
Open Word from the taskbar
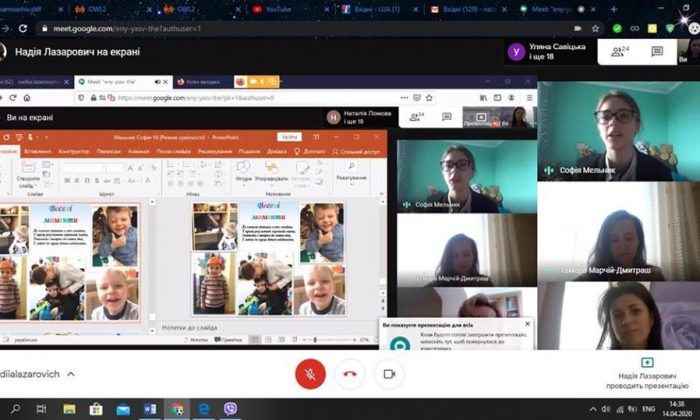(151, 408)
